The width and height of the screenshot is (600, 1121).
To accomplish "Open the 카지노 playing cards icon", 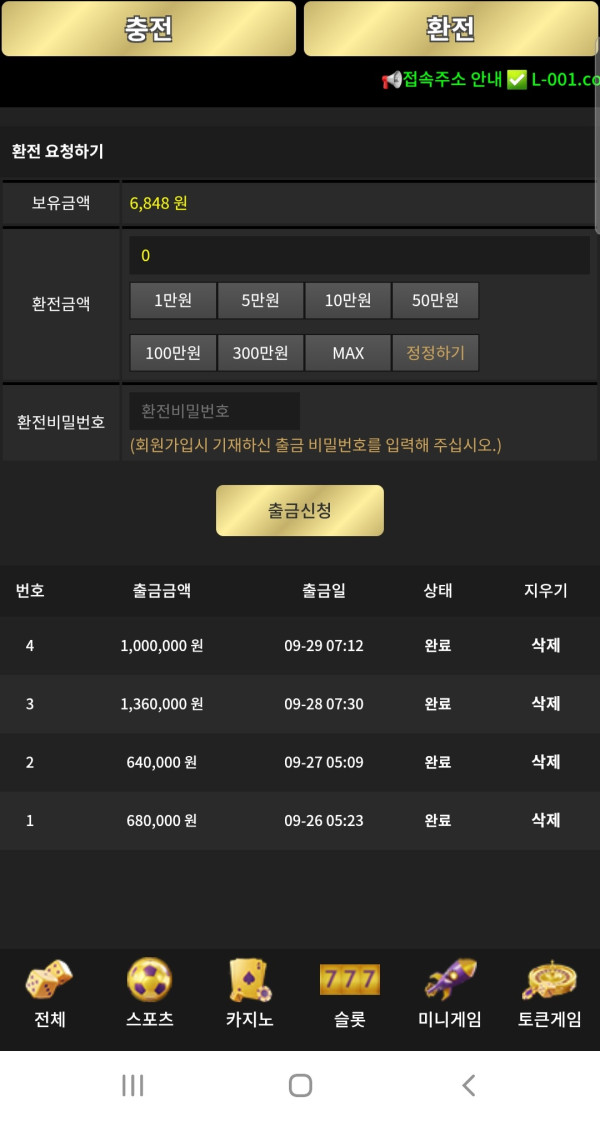I will tap(249, 982).
